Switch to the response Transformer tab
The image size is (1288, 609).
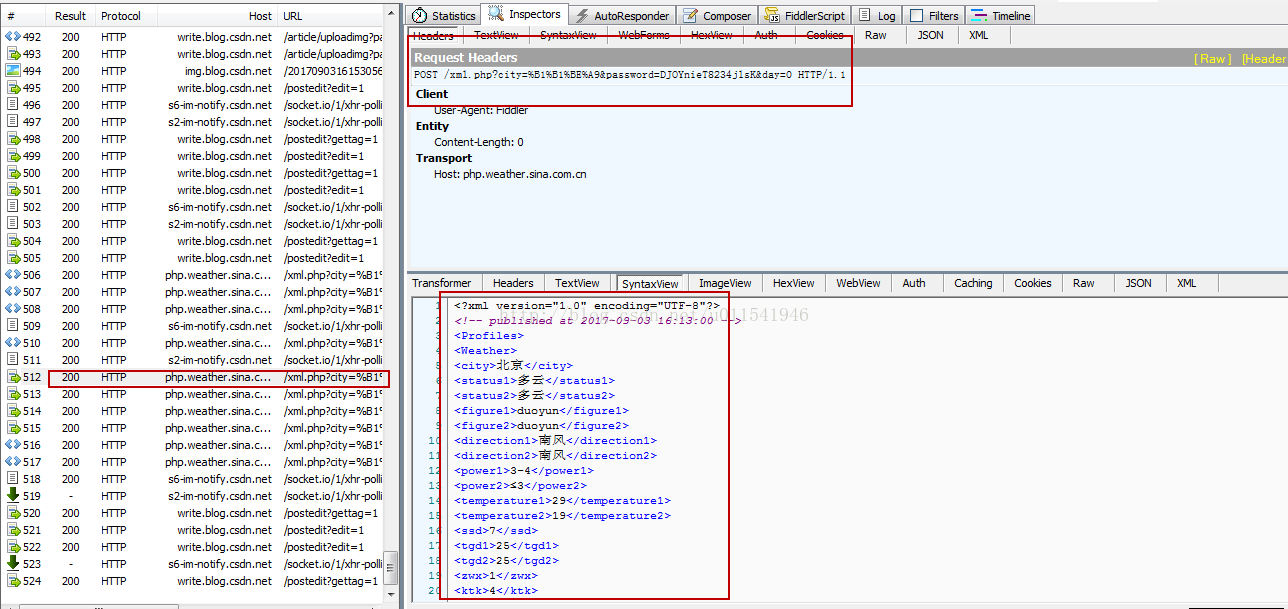click(x=442, y=283)
